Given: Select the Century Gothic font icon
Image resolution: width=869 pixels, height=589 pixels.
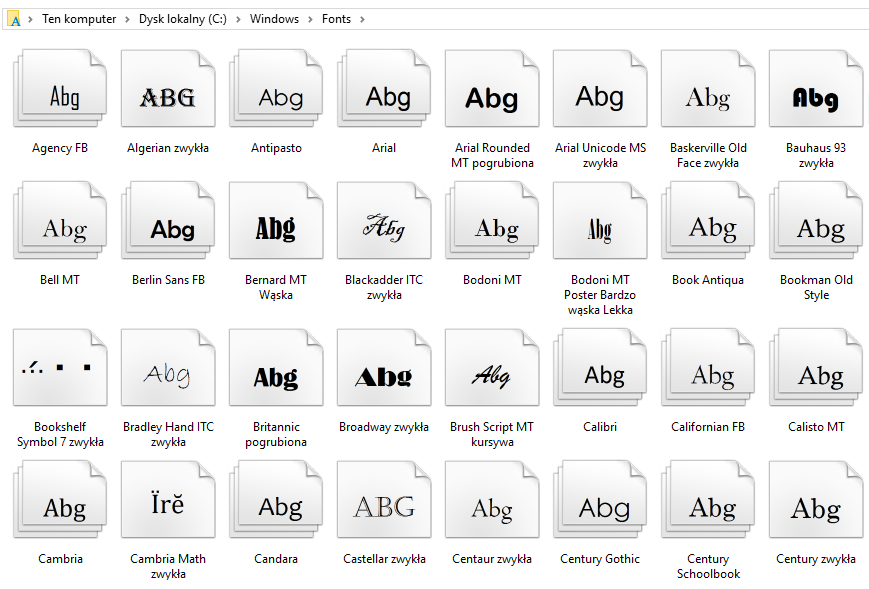Looking at the screenshot, I should [600, 499].
